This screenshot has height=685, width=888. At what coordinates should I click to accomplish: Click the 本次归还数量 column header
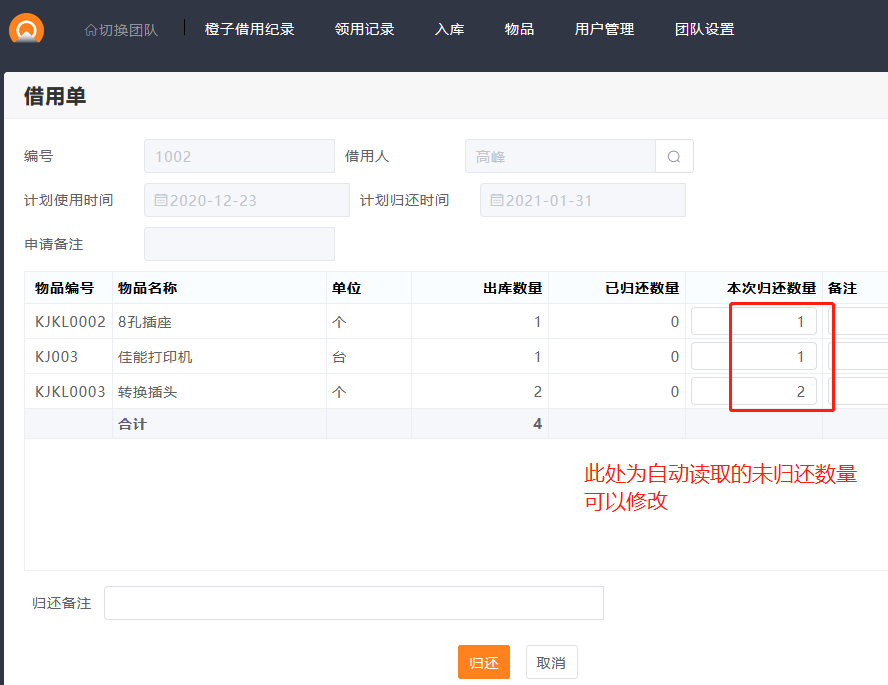click(771, 288)
